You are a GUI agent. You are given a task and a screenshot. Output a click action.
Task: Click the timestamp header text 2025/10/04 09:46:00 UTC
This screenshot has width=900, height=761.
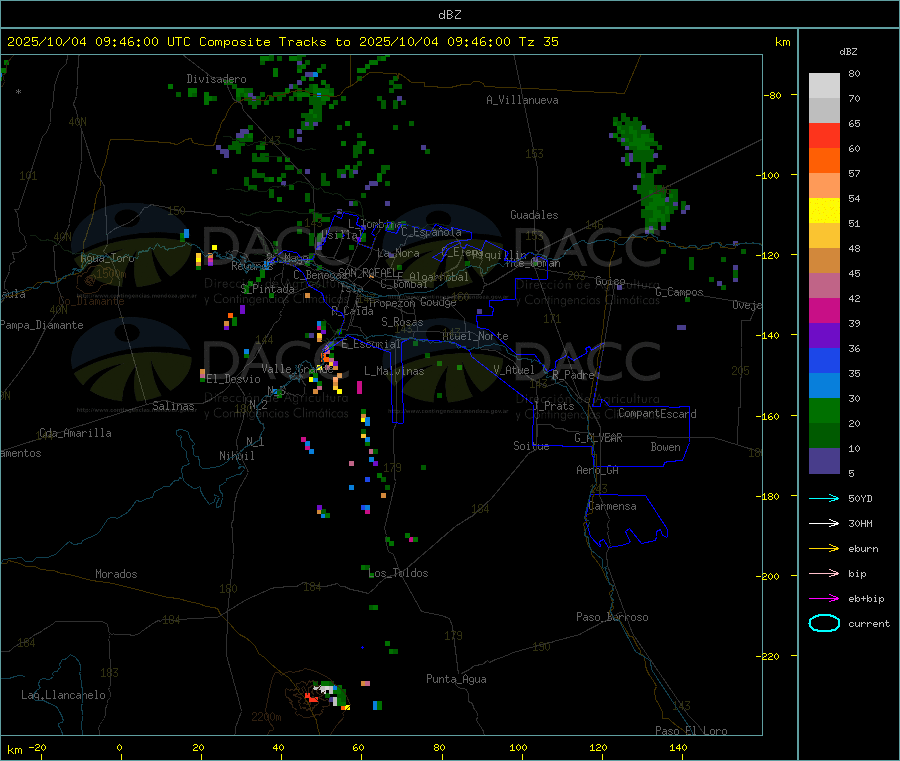pos(99,42)
